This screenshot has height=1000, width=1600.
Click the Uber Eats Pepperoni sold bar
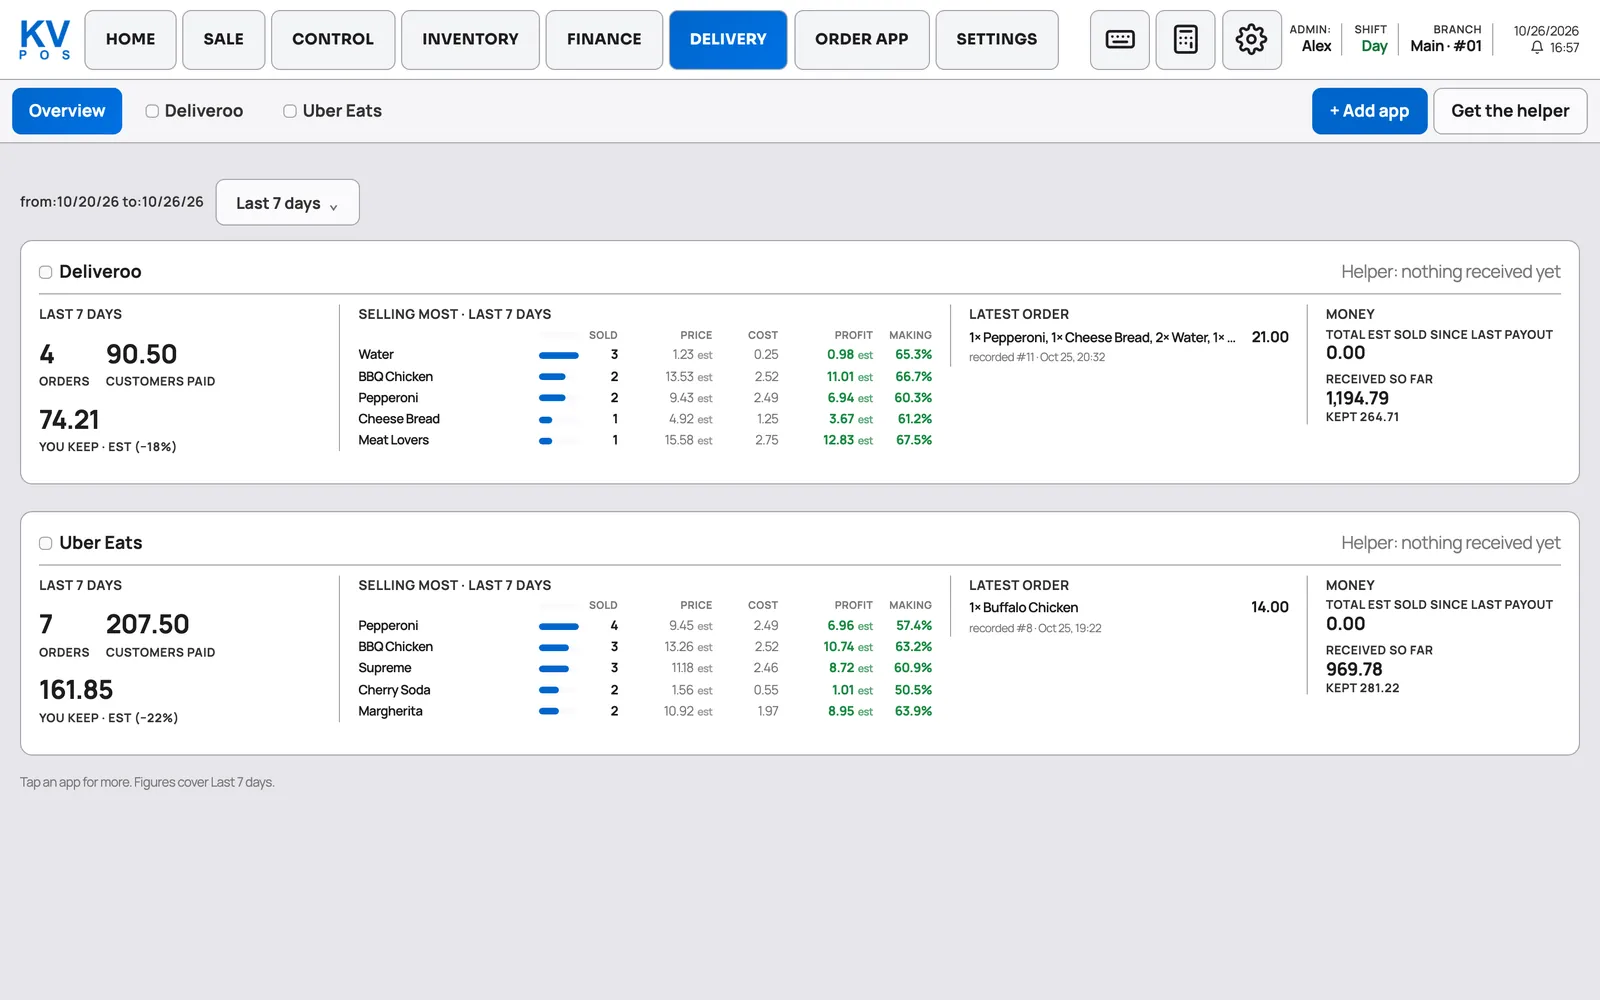[x=559, y=626]
